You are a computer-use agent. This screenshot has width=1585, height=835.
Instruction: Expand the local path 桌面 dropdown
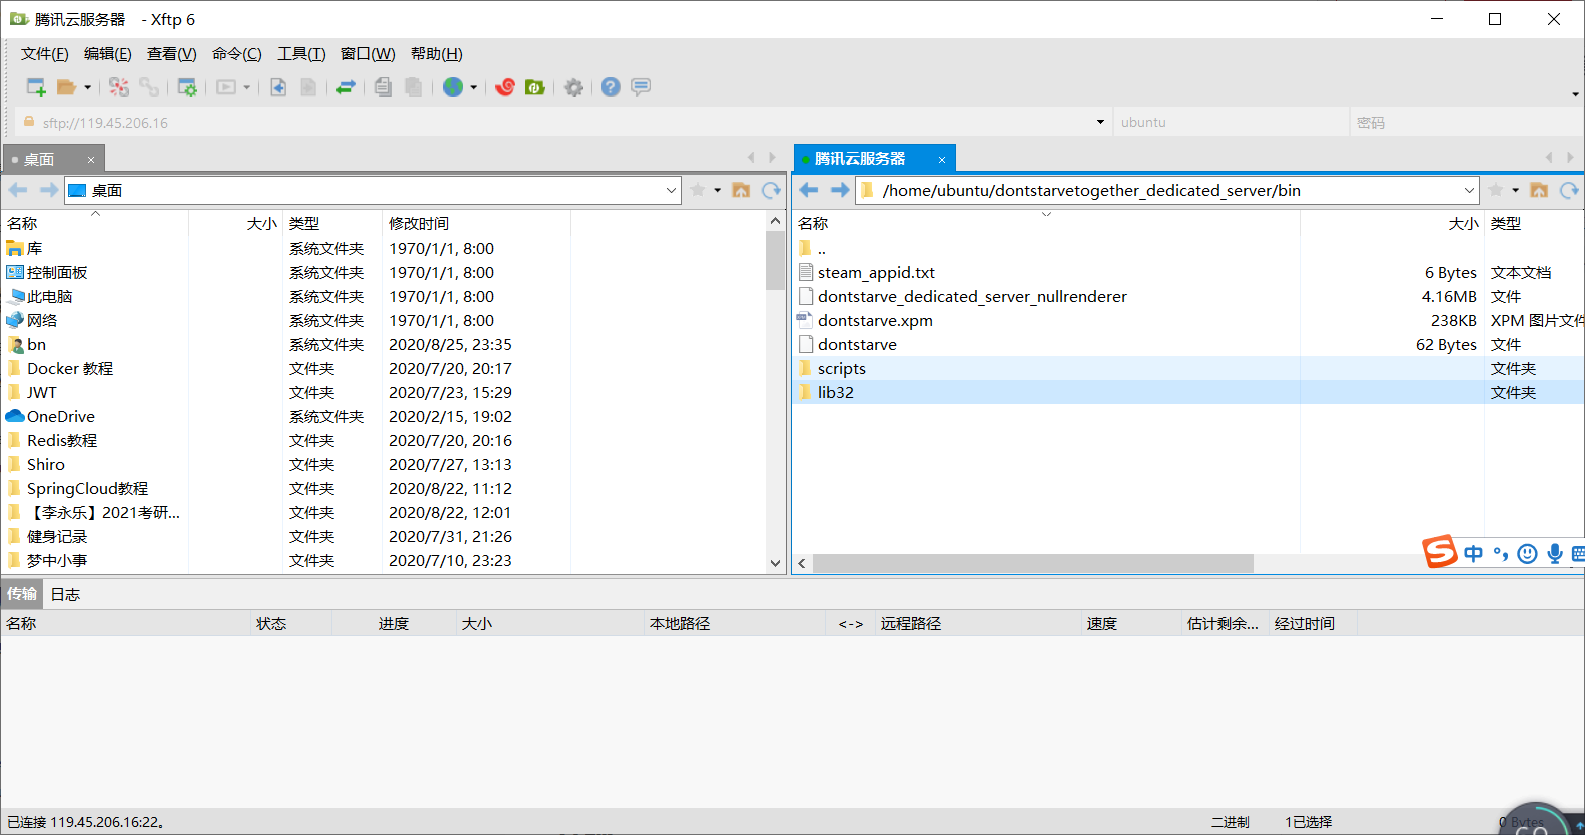tap(671, 190)
